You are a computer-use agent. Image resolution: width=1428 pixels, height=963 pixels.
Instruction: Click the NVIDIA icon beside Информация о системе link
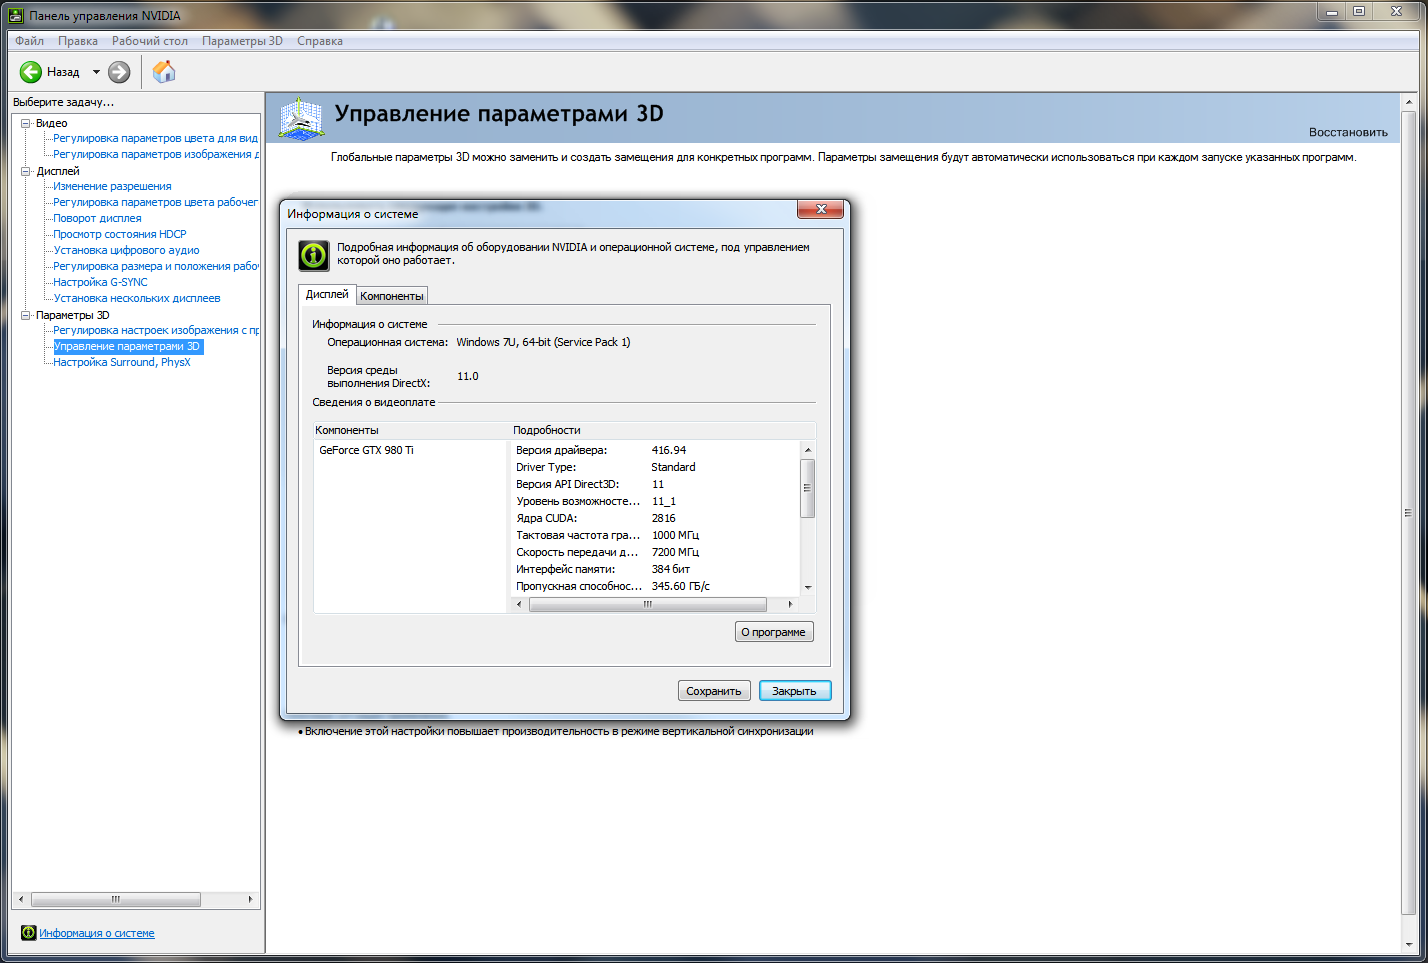(28, 933)
